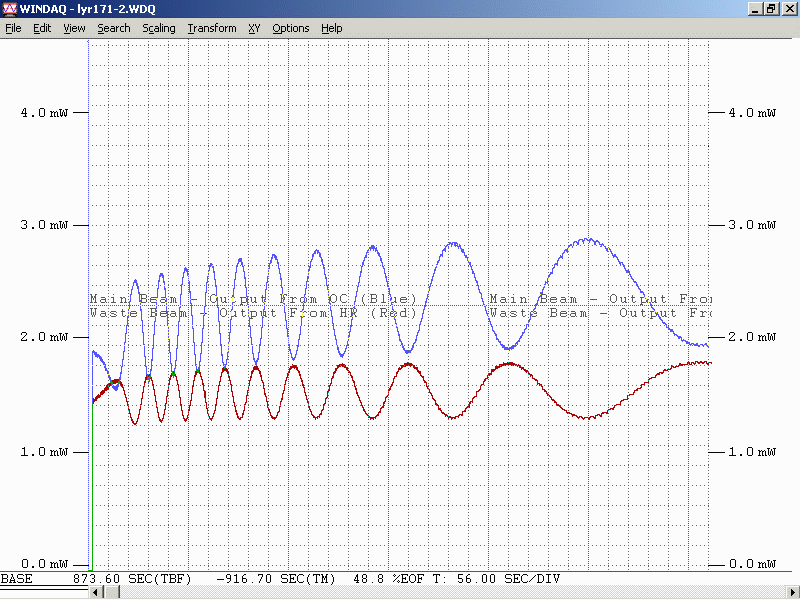Open the Search menu
This screenshot has width=800, height=600.
pyautogui.click(x=113, y=28)
